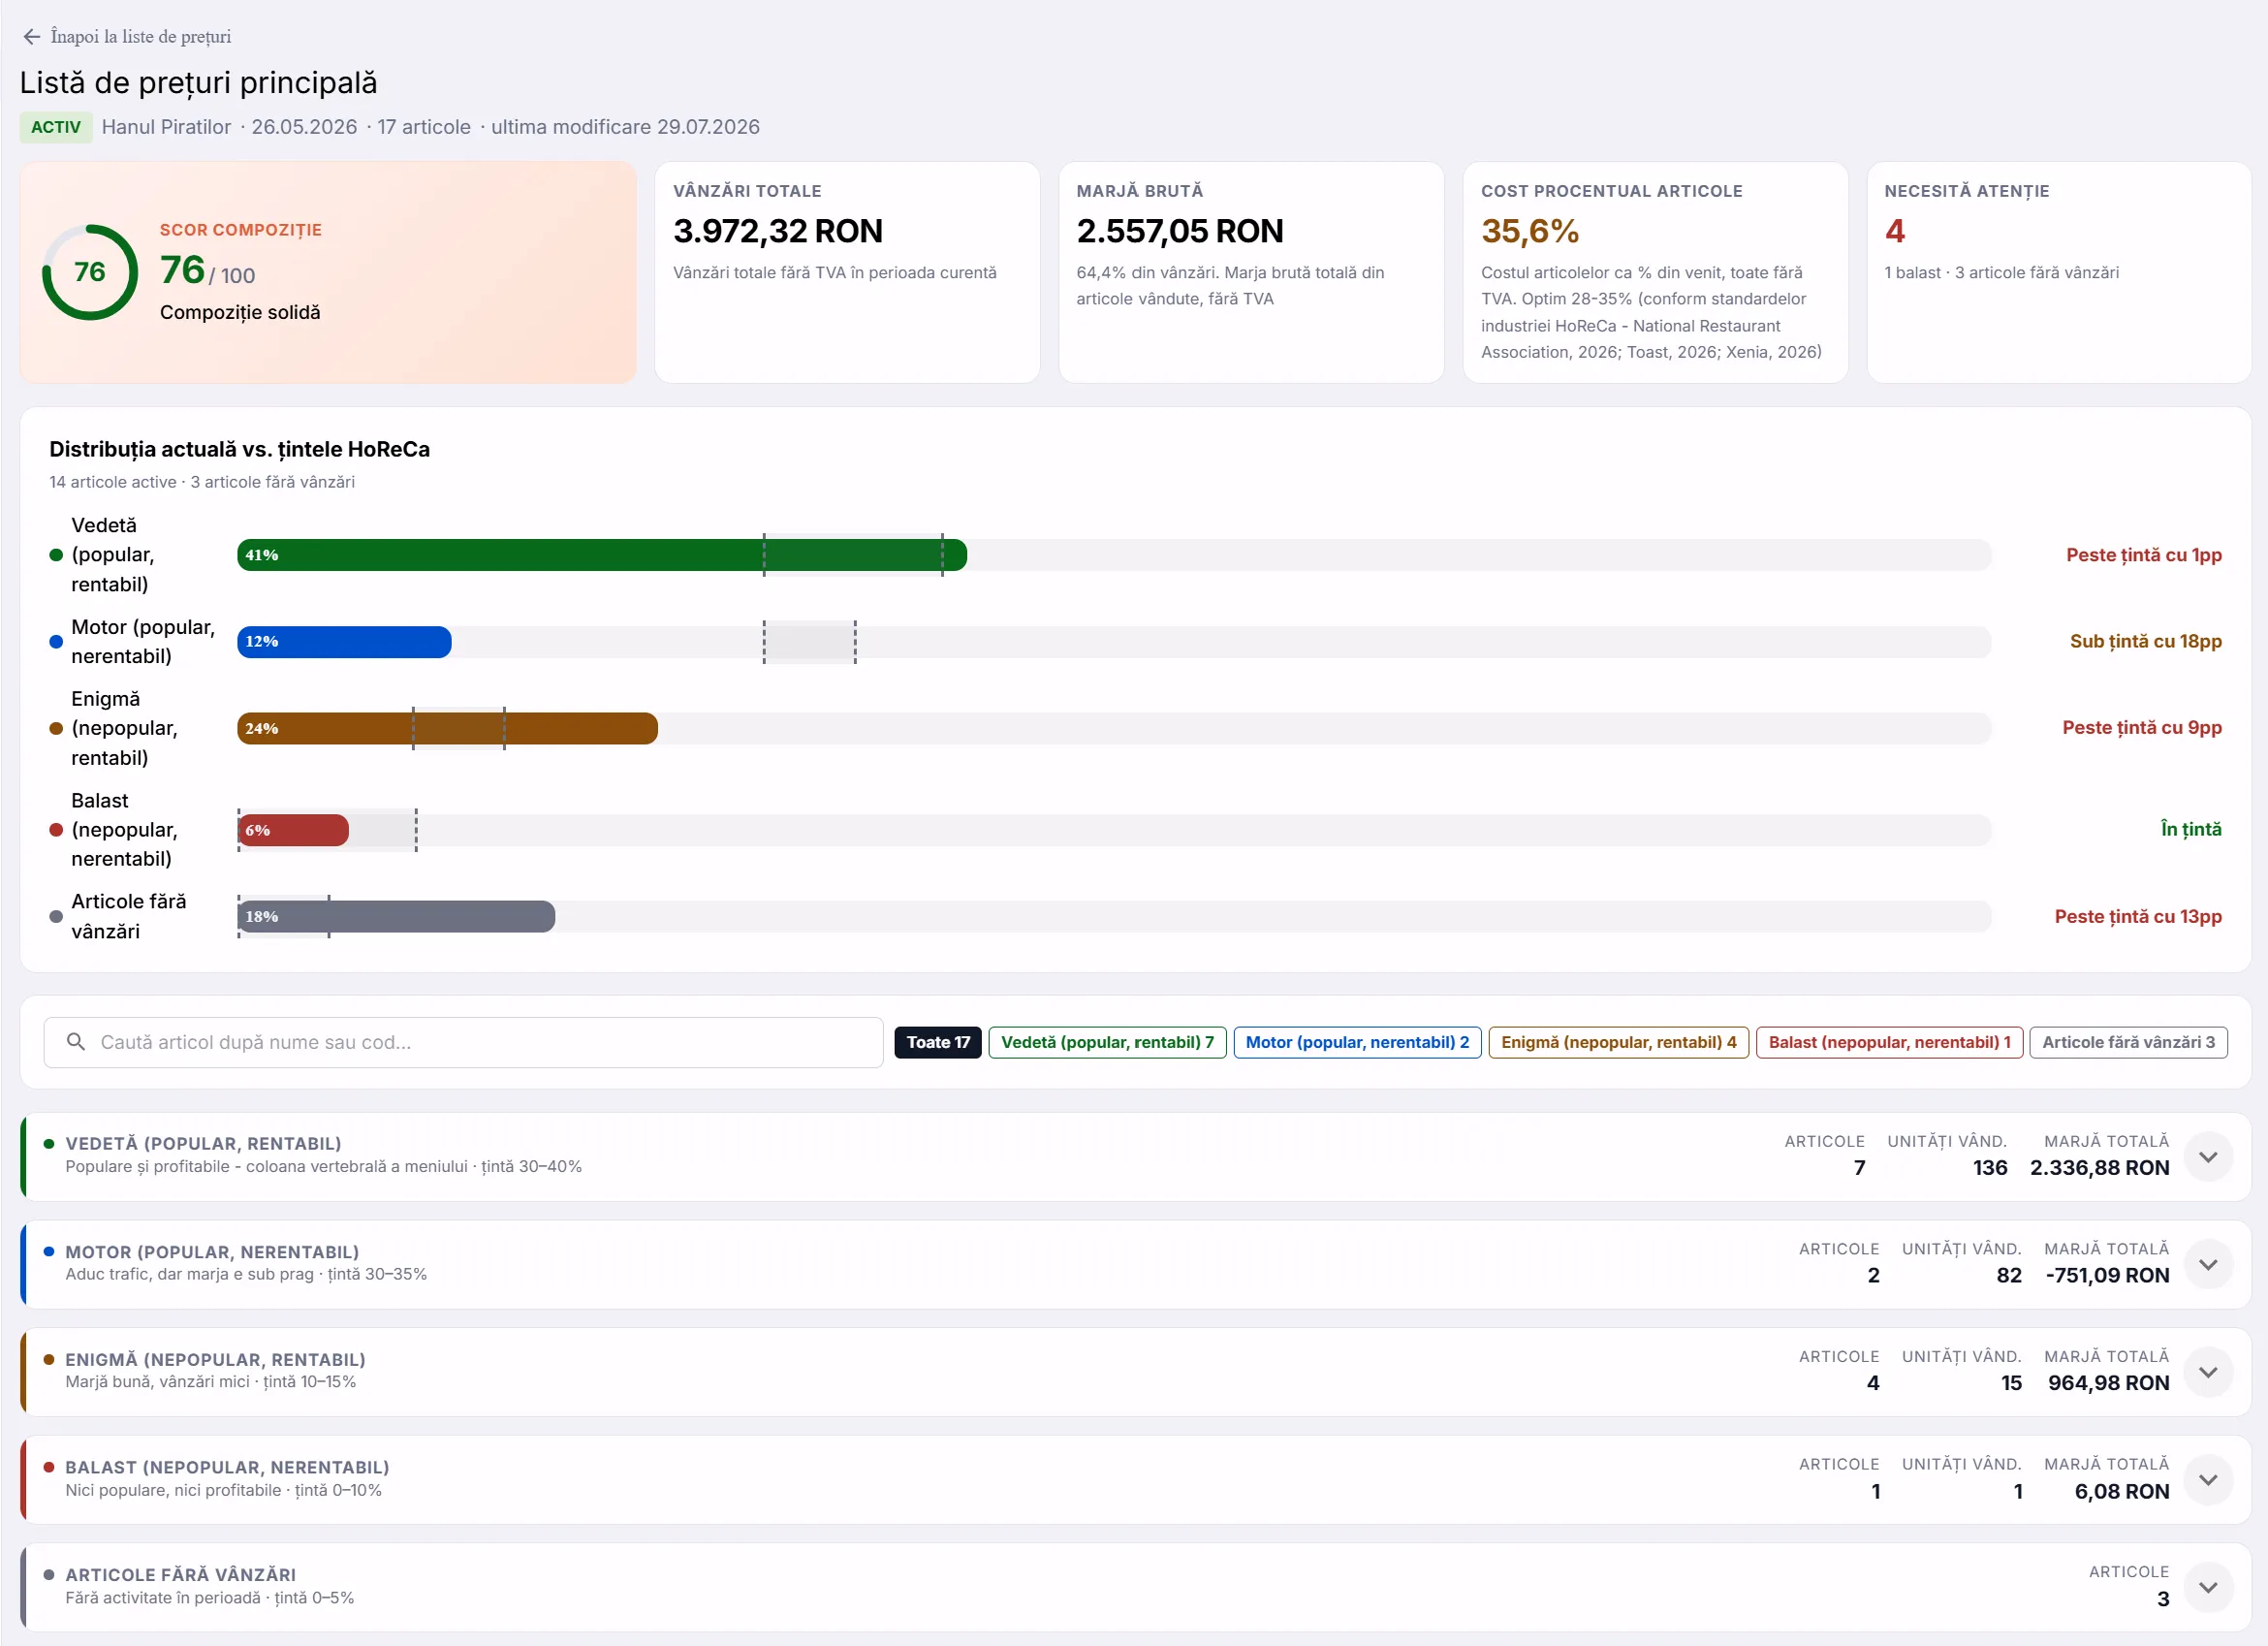2268x1646 pixels.
Task: Click the 'Marjă brută' card
Action: point(1251,272)
